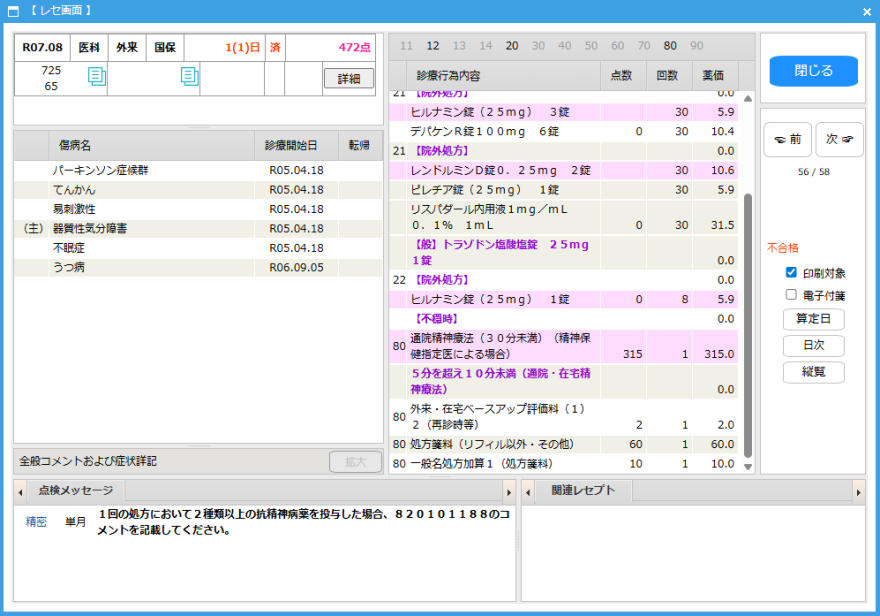Enable the 電子付箋 checkbox
The image size is (880, 616).
(791, 295)
